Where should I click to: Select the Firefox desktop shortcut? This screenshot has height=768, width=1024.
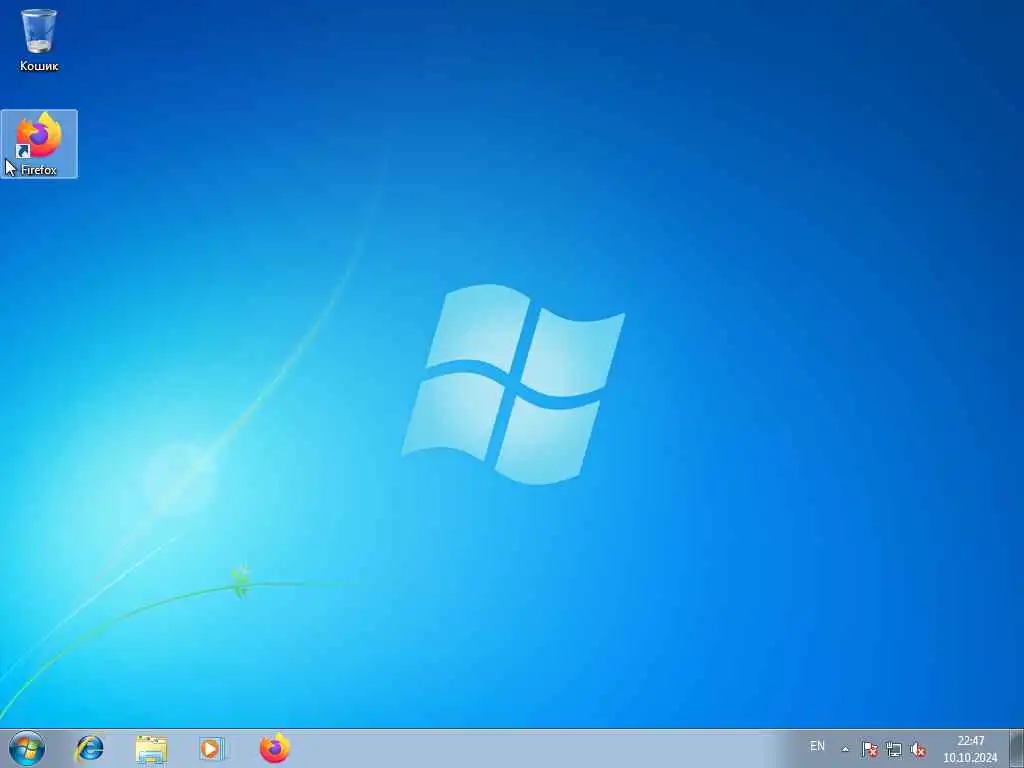click(39, 144)
